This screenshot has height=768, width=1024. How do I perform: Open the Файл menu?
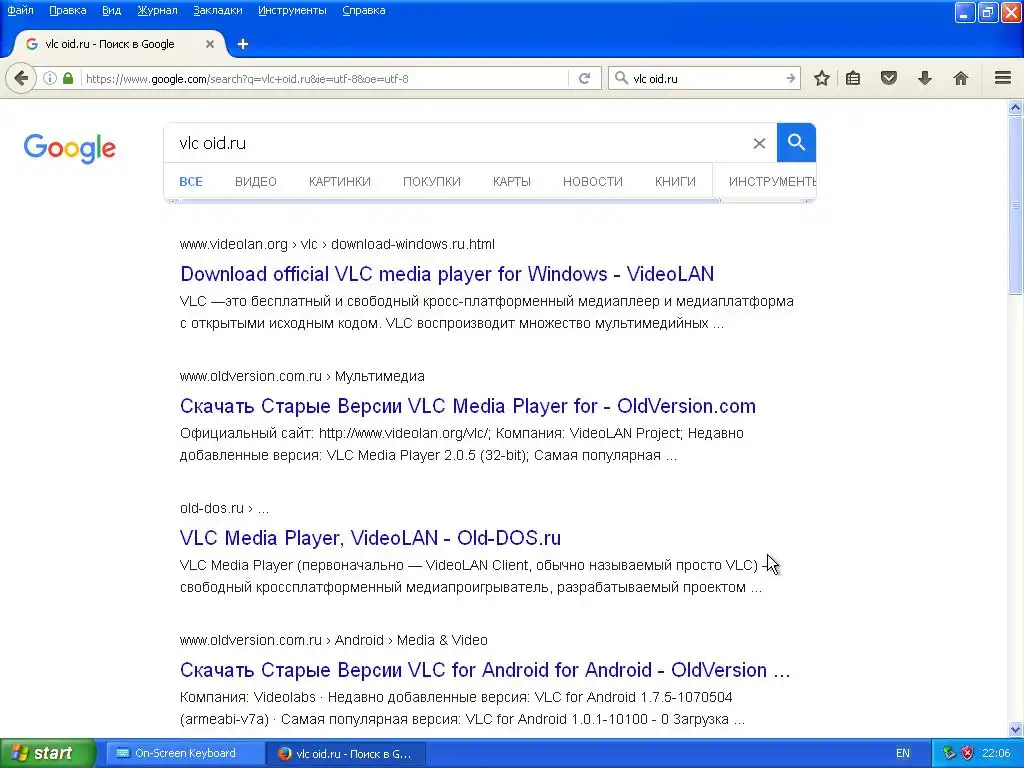(20, 10)
